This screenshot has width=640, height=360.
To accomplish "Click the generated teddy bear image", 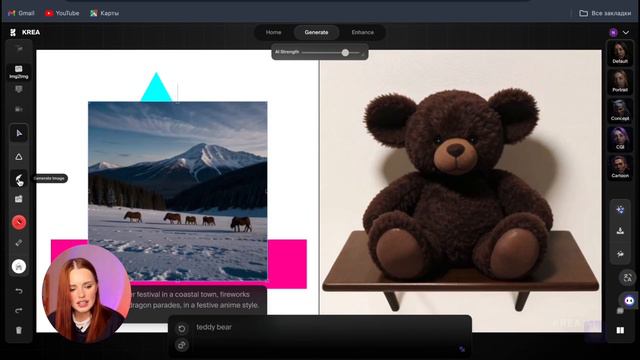I will tap(460, 191).
